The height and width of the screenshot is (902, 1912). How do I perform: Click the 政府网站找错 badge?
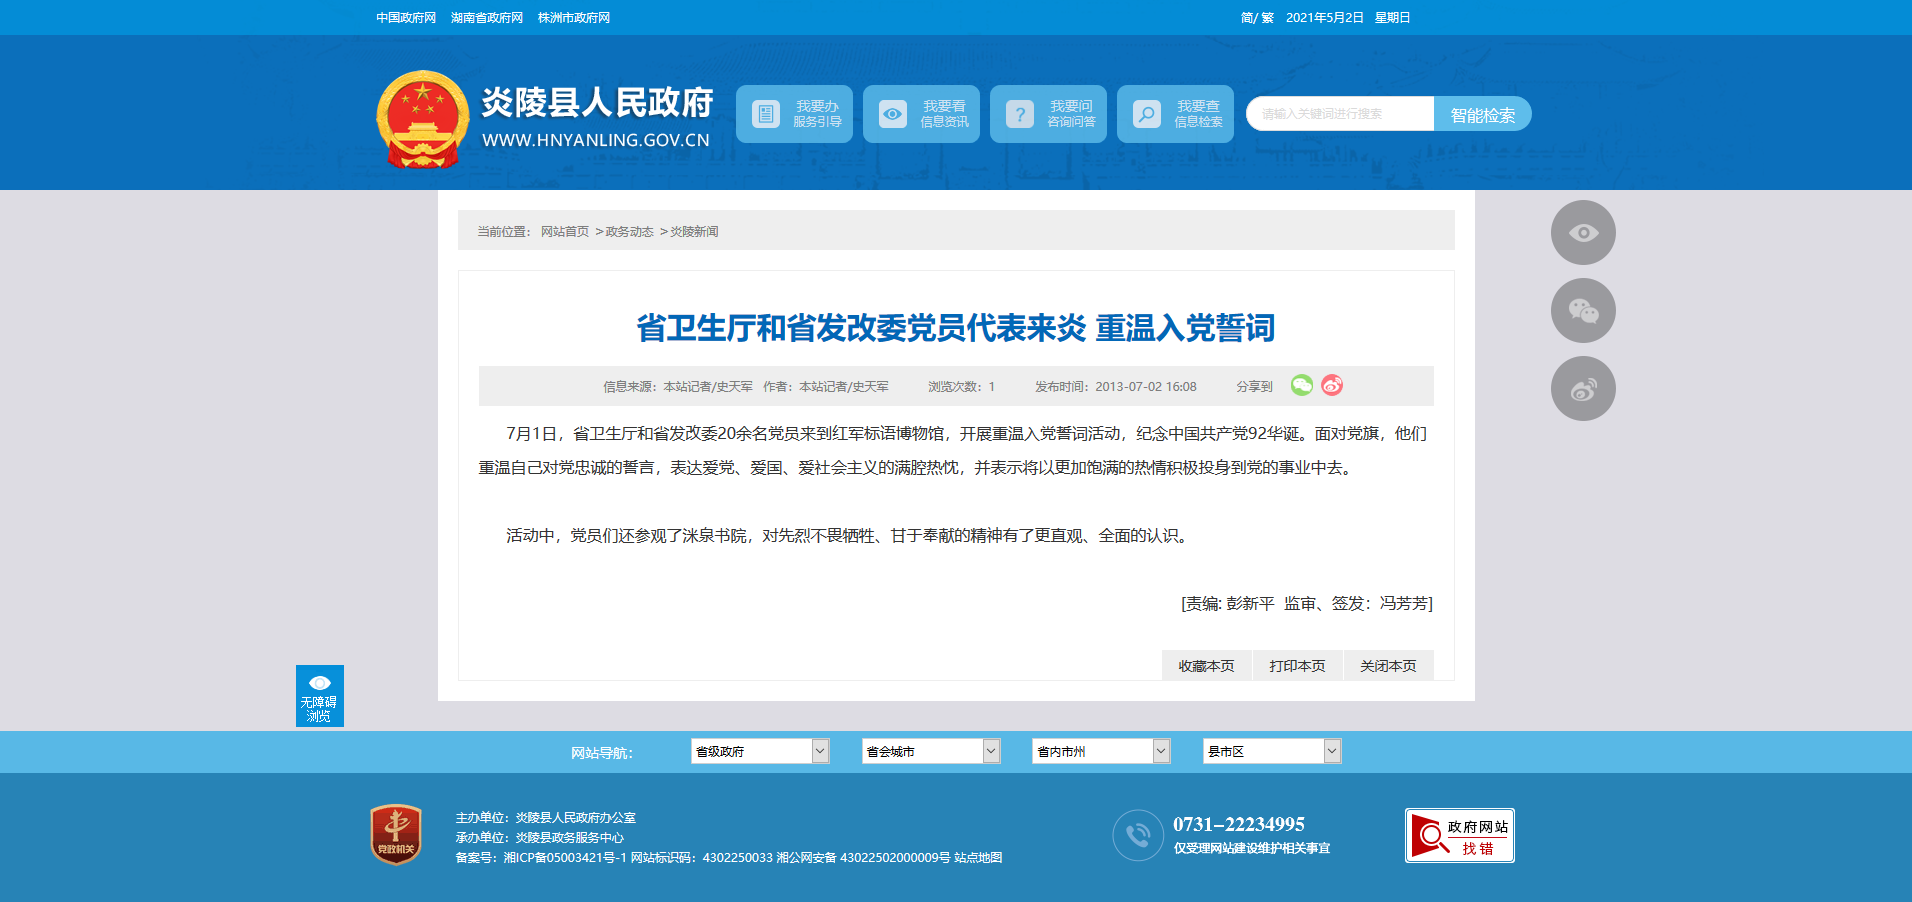pyautogui.click(x=1460, y=835)
